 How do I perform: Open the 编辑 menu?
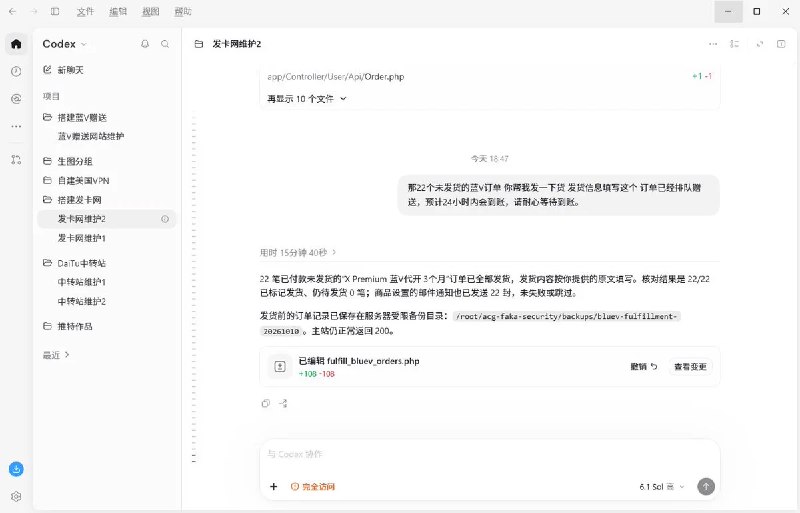[x=118, y=11]
